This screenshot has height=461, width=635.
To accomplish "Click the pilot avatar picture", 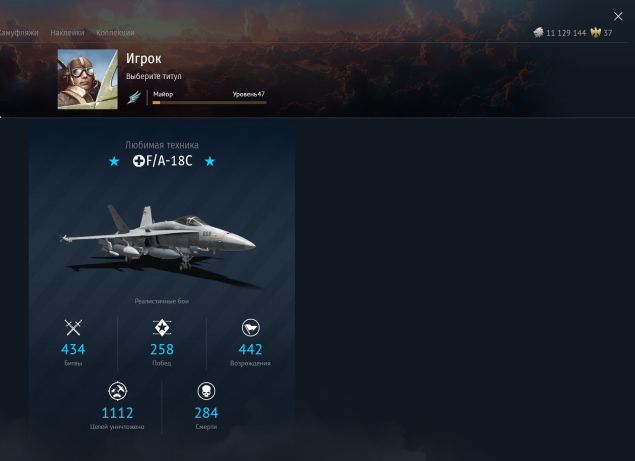I will click(x=87, y=79).
